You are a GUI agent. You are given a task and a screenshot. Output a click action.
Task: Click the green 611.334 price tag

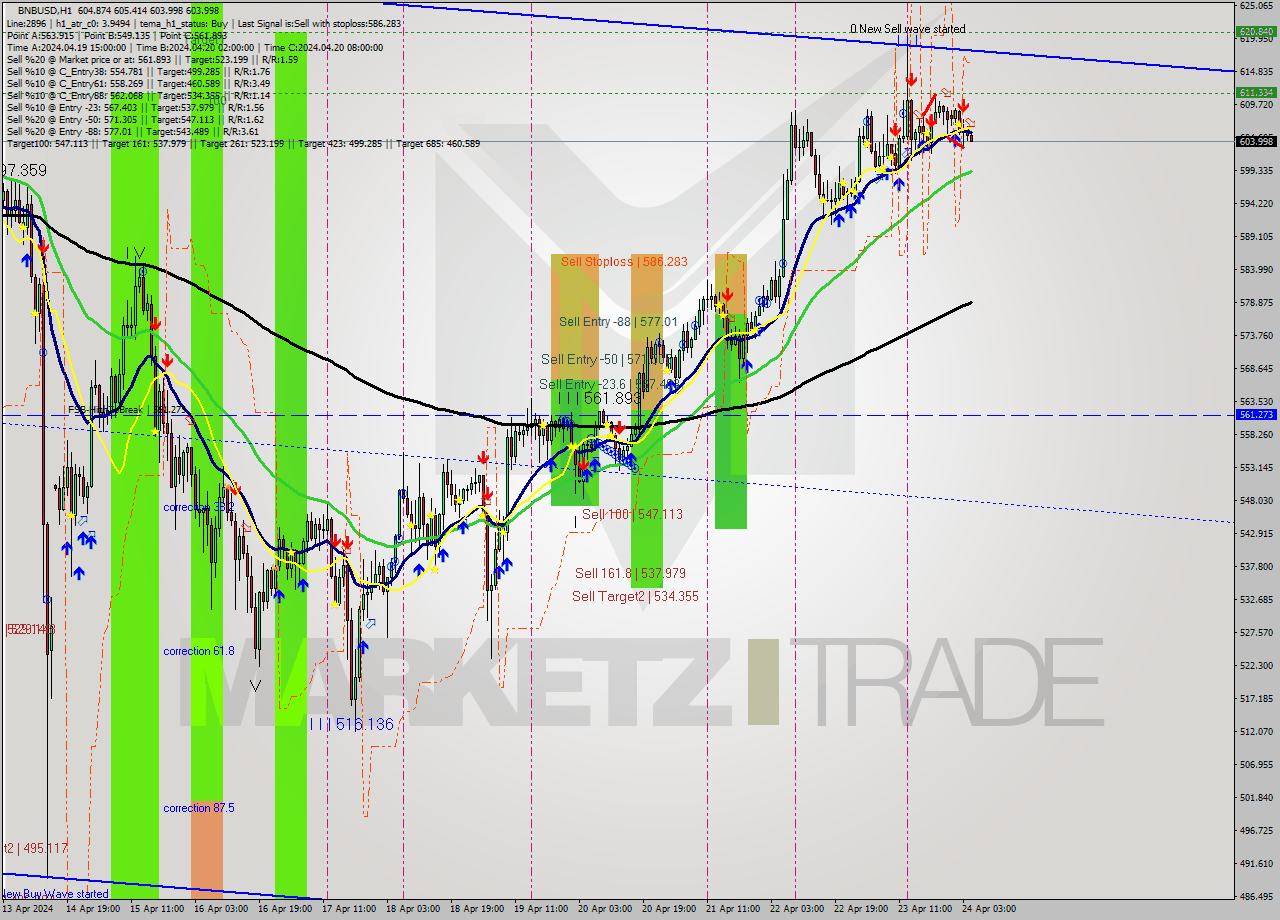coord(1256,92)
